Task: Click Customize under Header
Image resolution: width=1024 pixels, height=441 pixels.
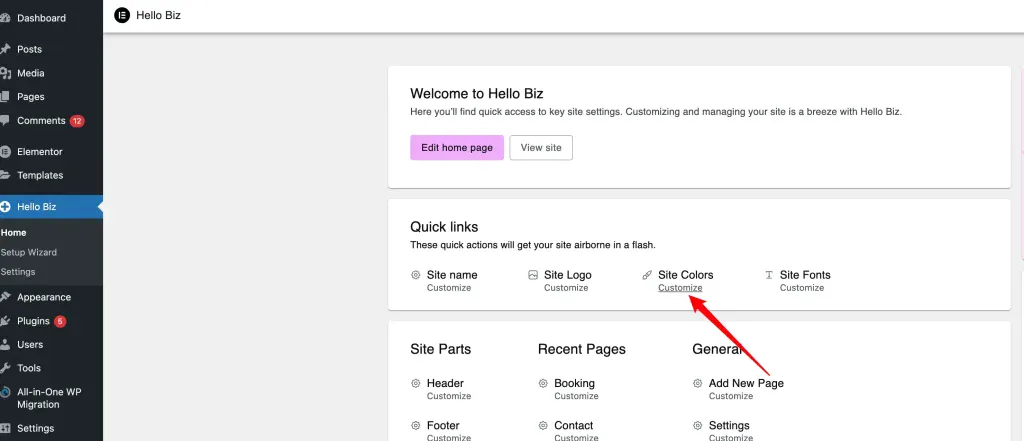Action: click(449, 396)
